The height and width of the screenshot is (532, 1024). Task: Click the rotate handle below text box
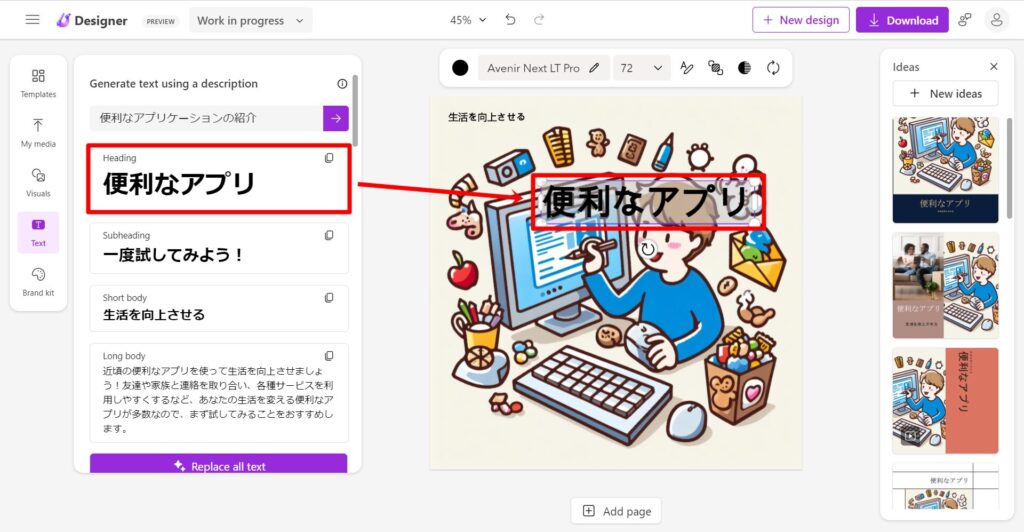pyautogui.click(x=648, y=249)
